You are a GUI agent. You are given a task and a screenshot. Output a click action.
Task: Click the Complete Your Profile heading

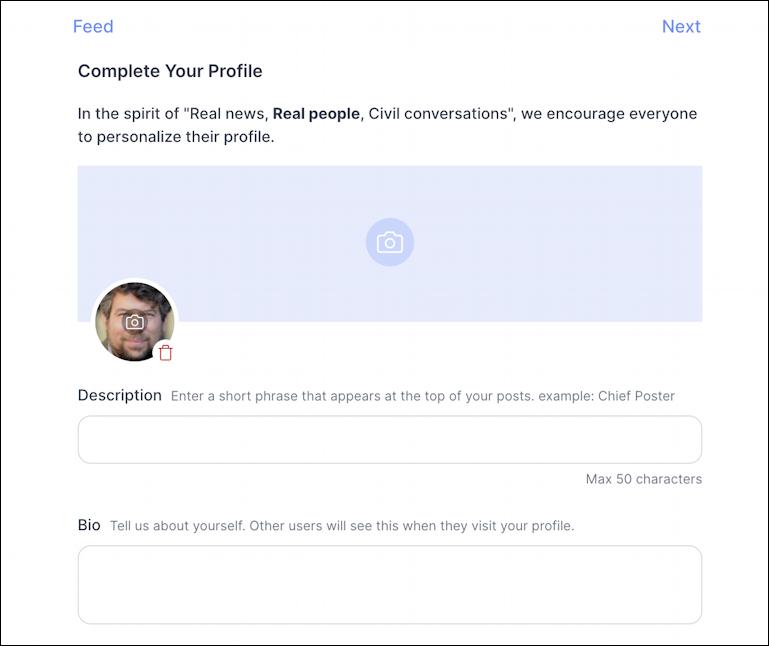[x=170, y=71]
